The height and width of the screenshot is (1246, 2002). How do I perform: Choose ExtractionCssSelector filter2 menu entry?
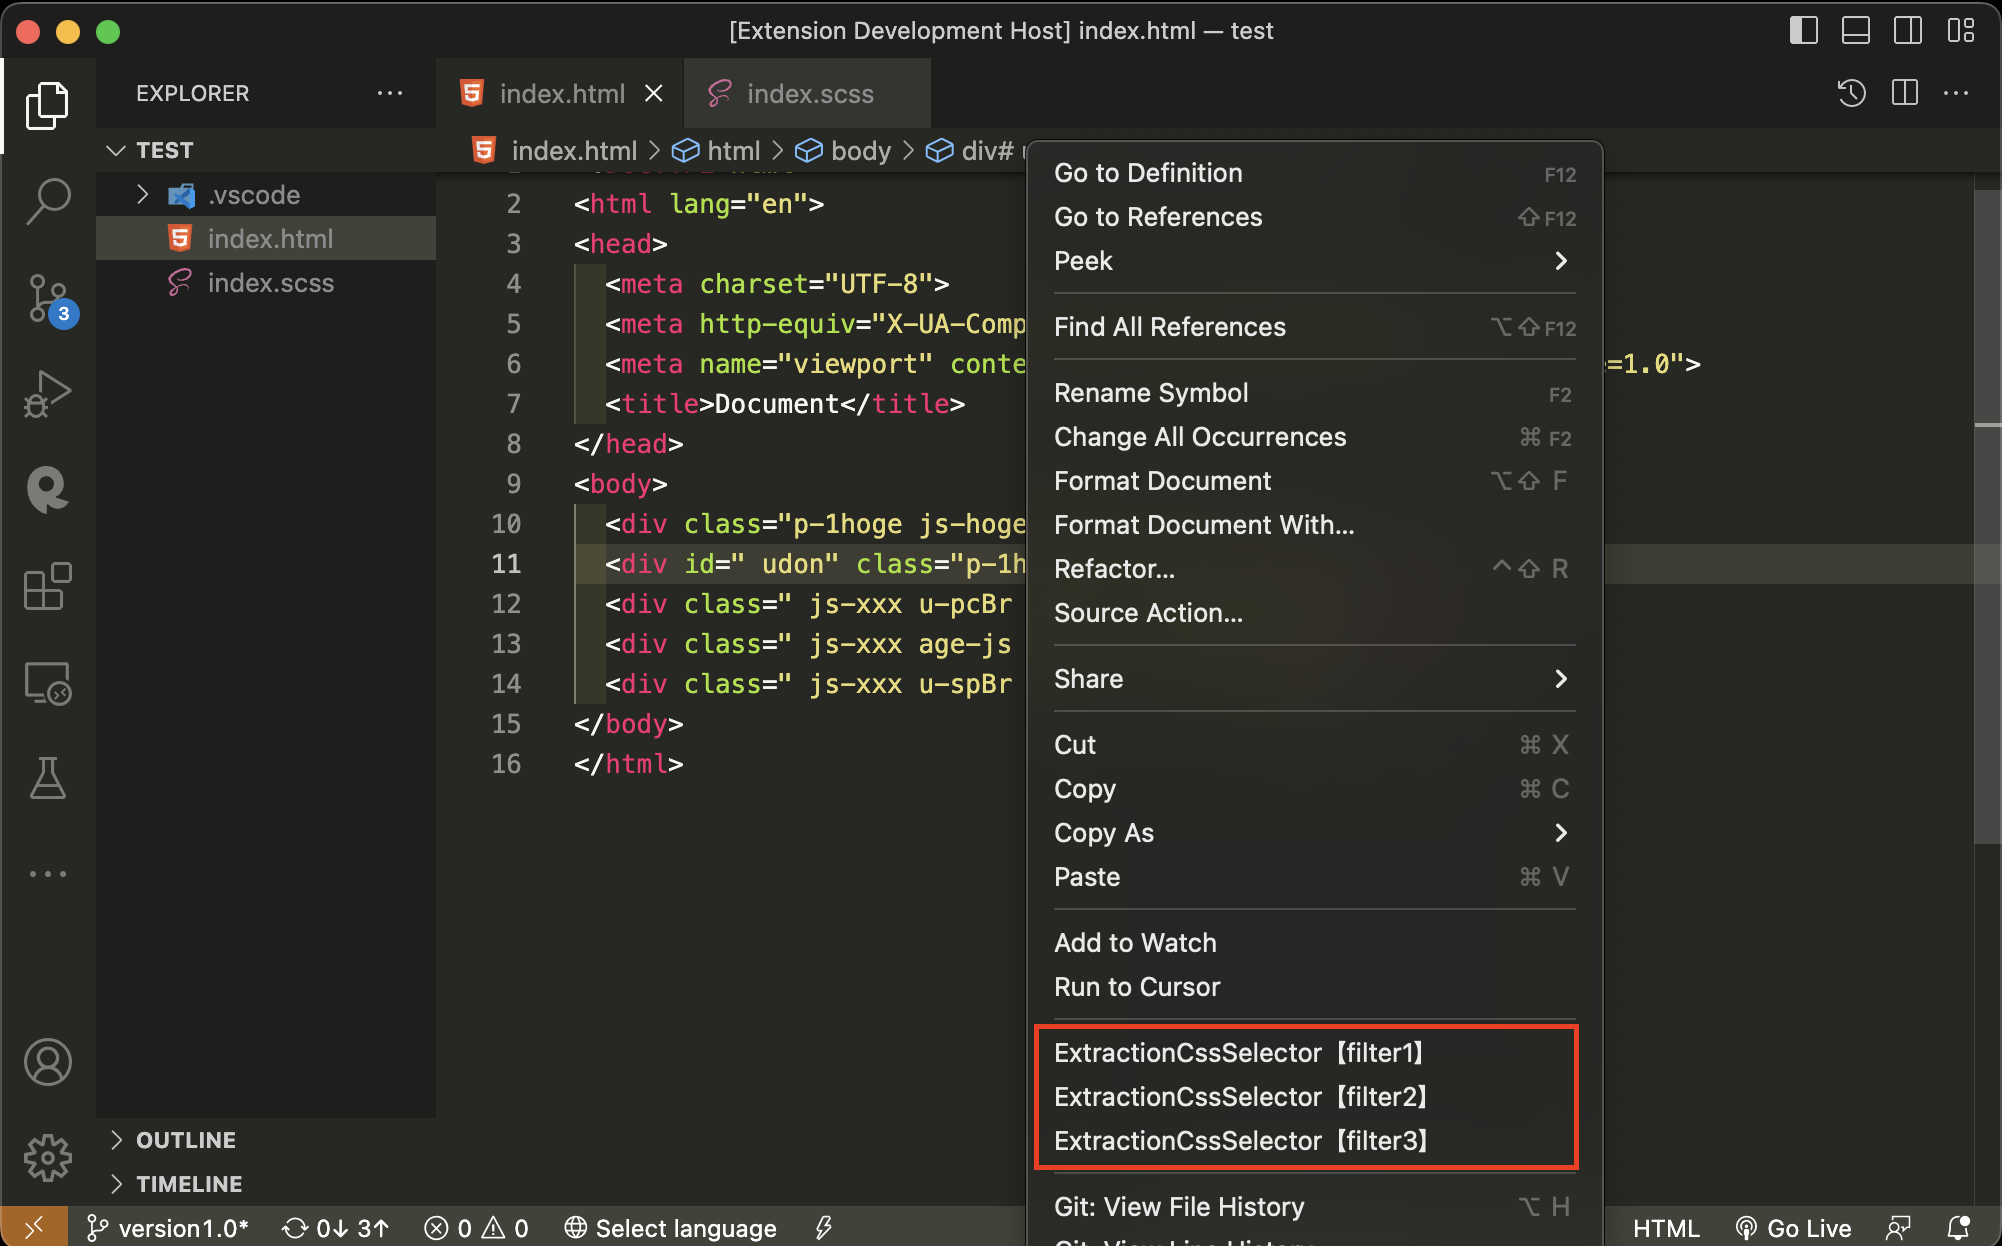pyautogui.click(x=1239, y=1097)
